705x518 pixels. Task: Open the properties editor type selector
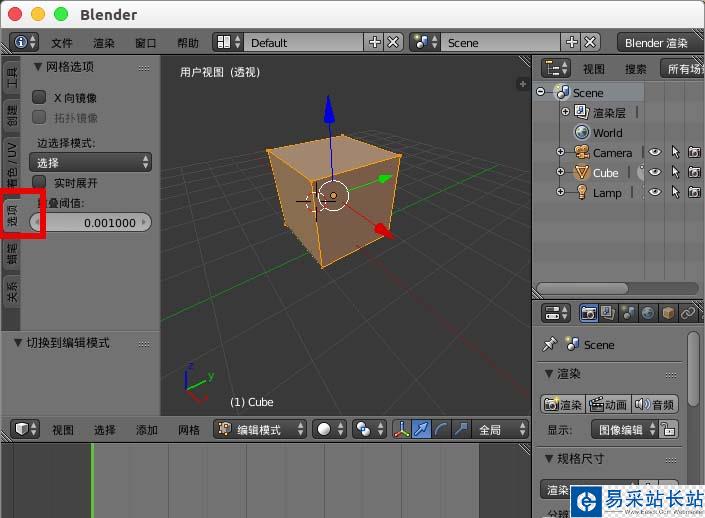556,313
